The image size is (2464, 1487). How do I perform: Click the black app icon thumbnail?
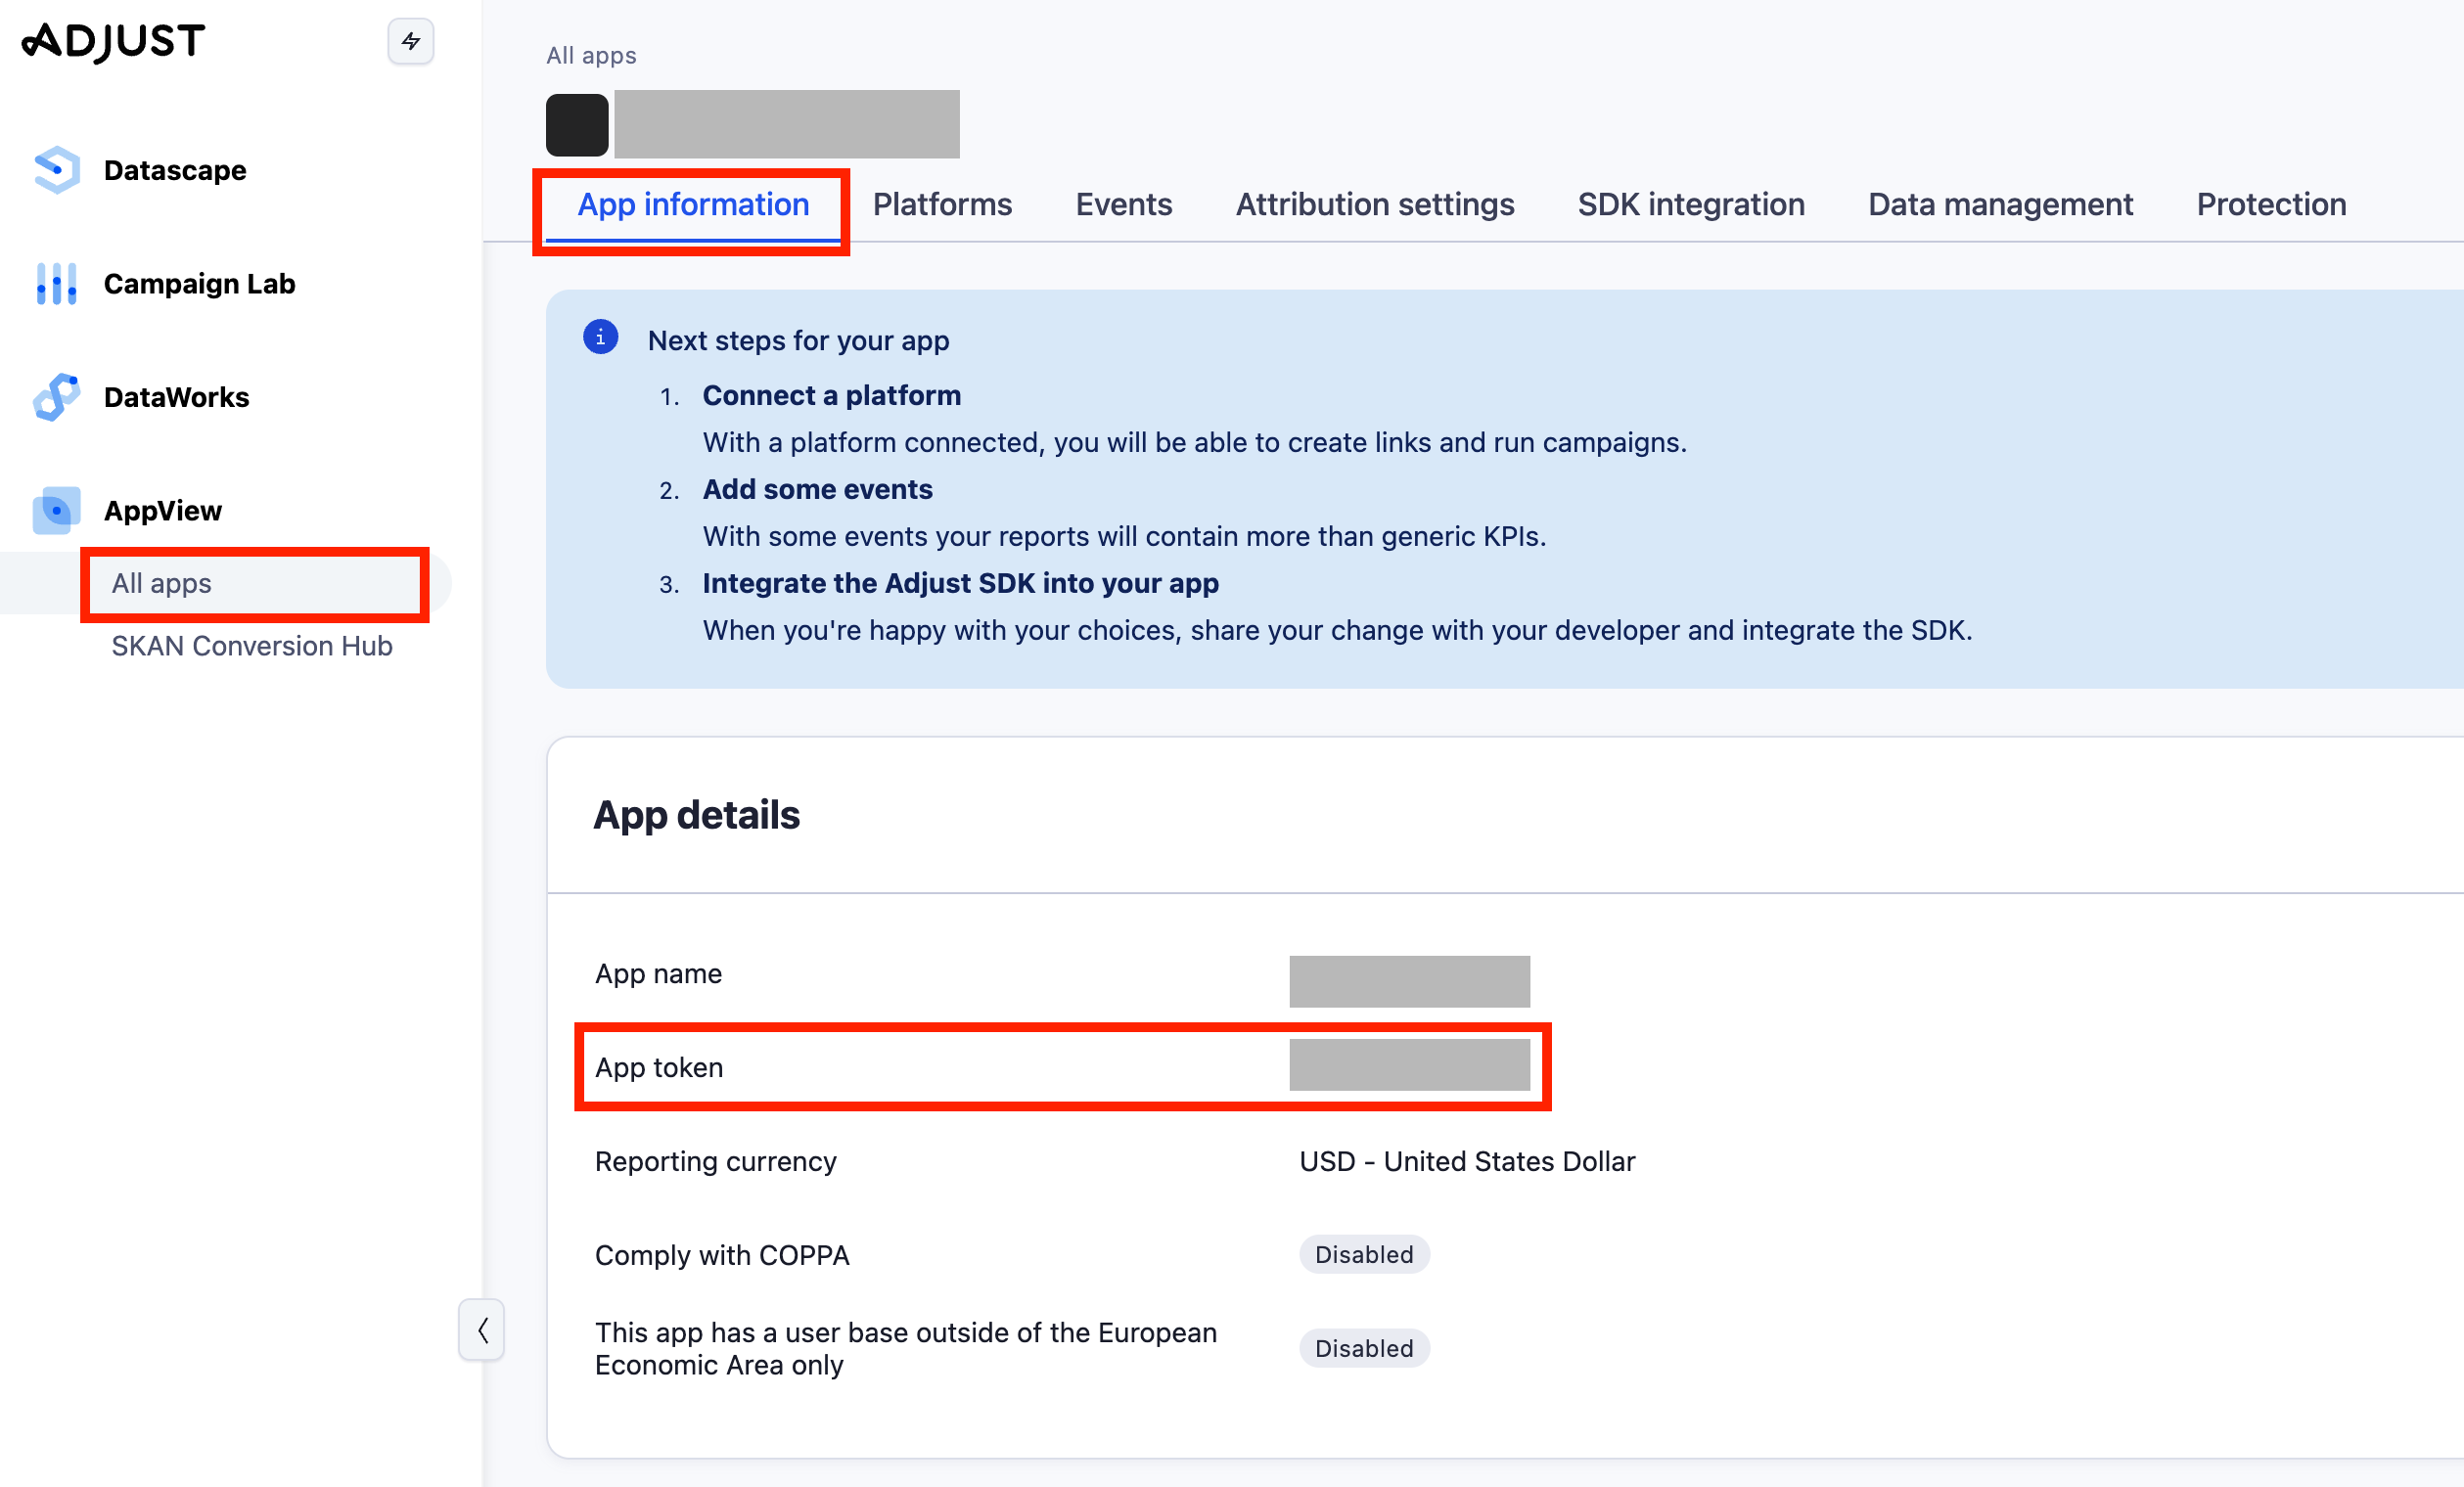pos(577,125)
